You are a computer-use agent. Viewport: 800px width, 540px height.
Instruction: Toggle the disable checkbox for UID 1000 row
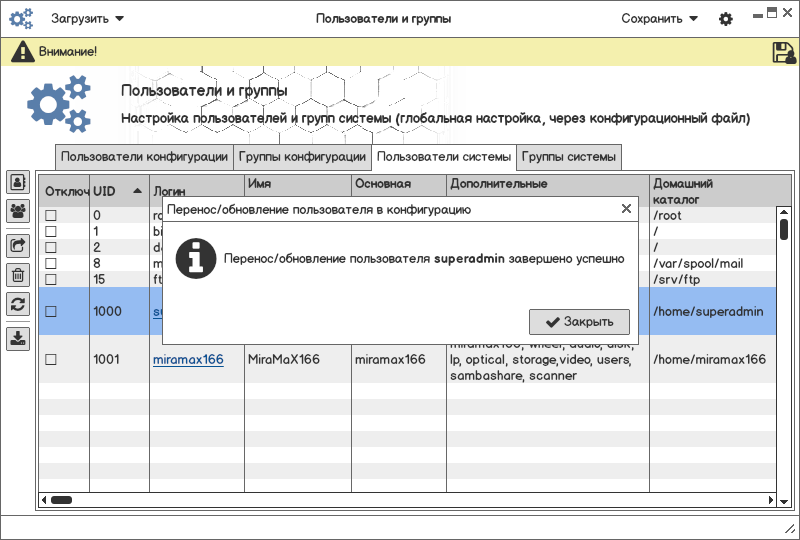pyautogui.click(x=51, y=312)
